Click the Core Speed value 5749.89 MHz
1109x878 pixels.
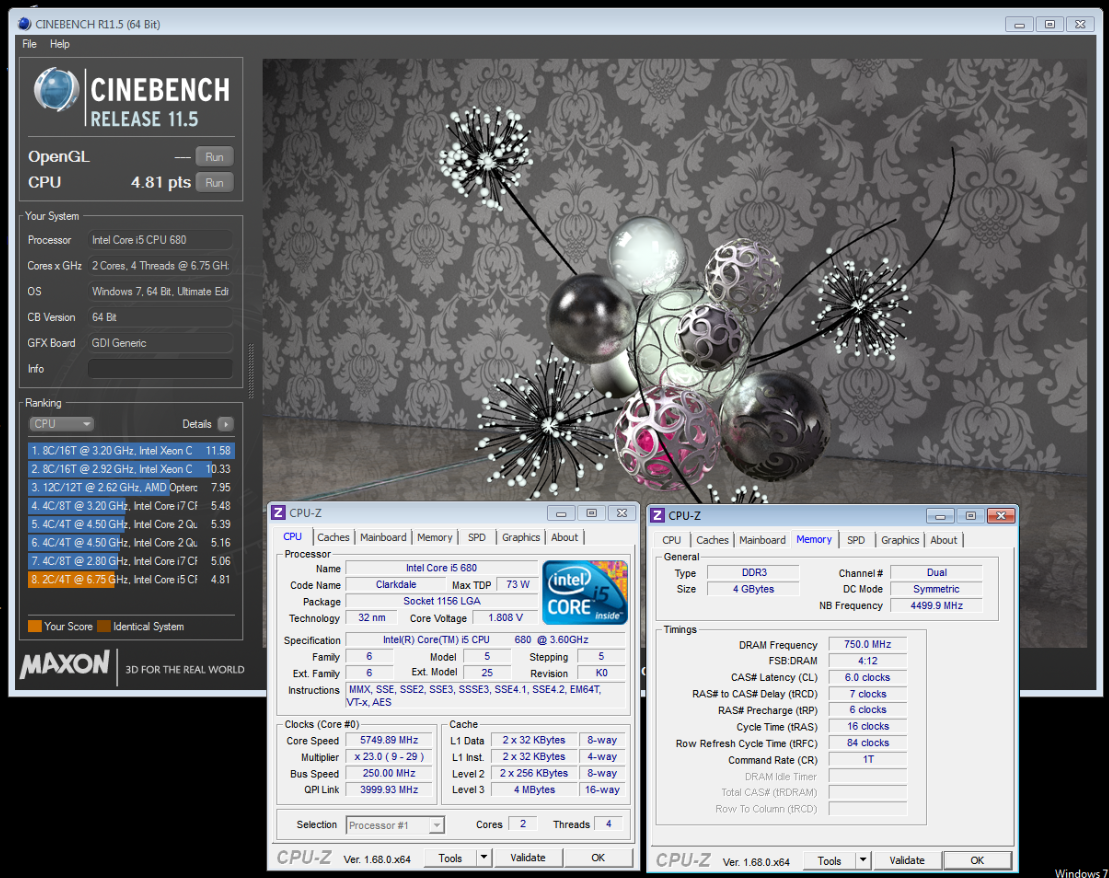389,740
